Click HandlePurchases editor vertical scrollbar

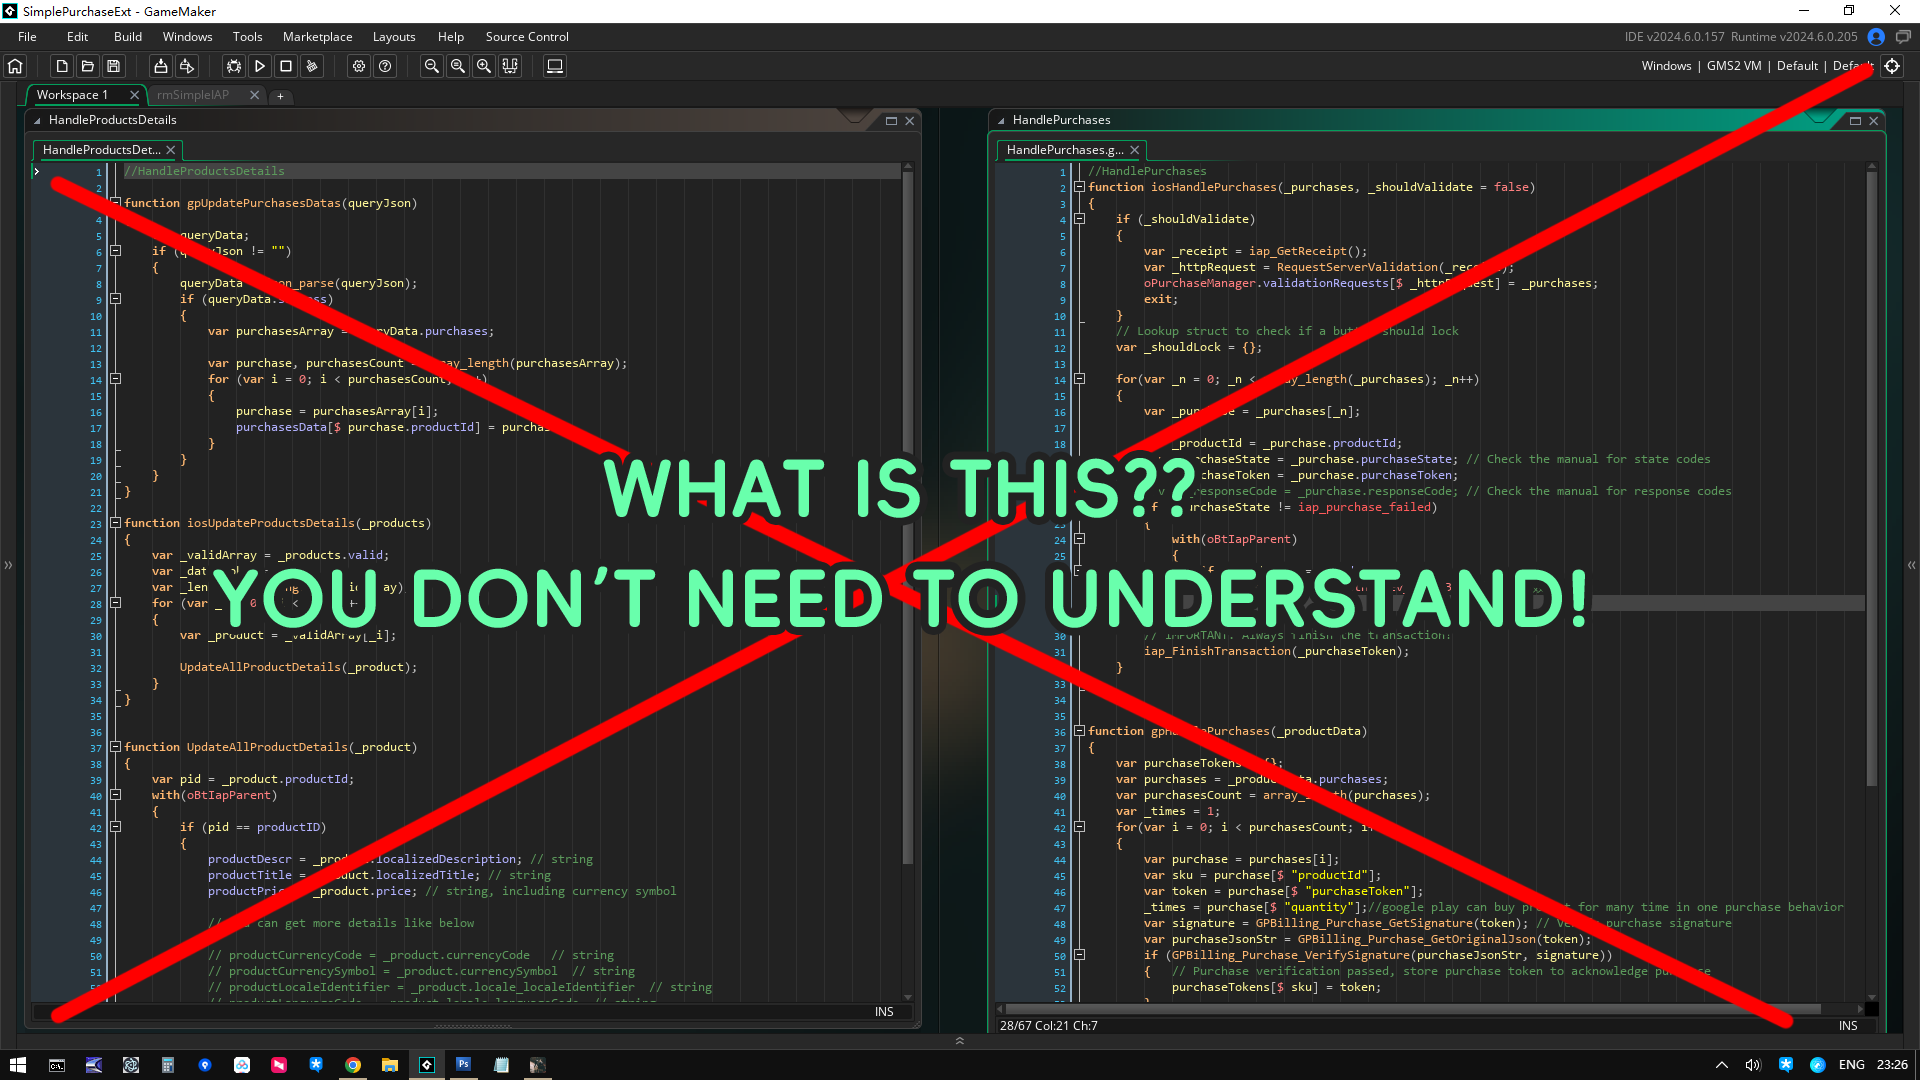point(1871,480)
